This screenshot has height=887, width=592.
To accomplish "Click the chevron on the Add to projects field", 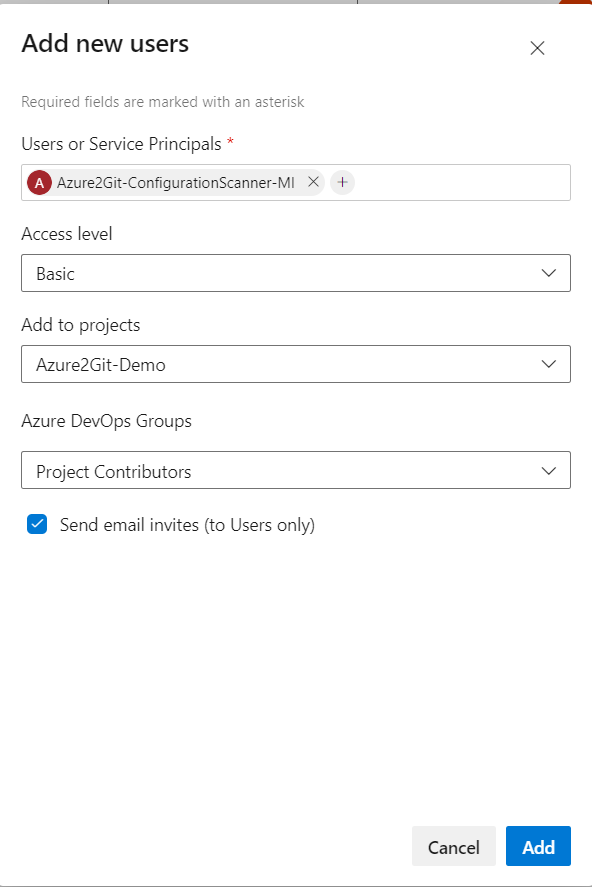I will pyautogui.click(x=548, y=364).
